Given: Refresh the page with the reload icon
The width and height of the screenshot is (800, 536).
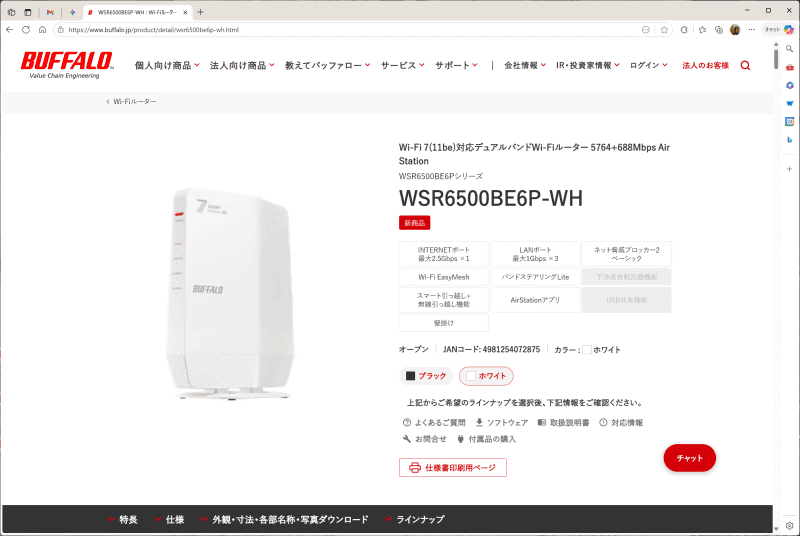Looking at the screenshot, I should [26, 30].
